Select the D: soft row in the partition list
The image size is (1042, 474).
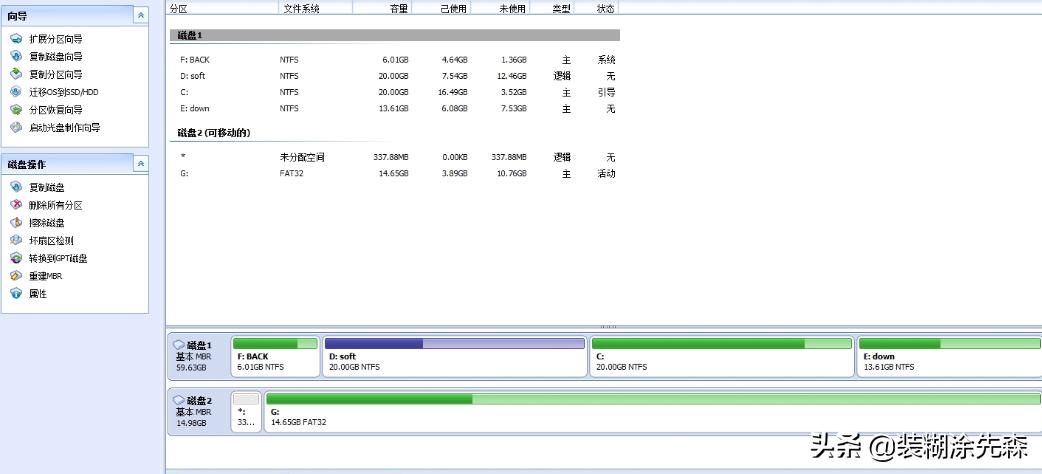point(395,76)
